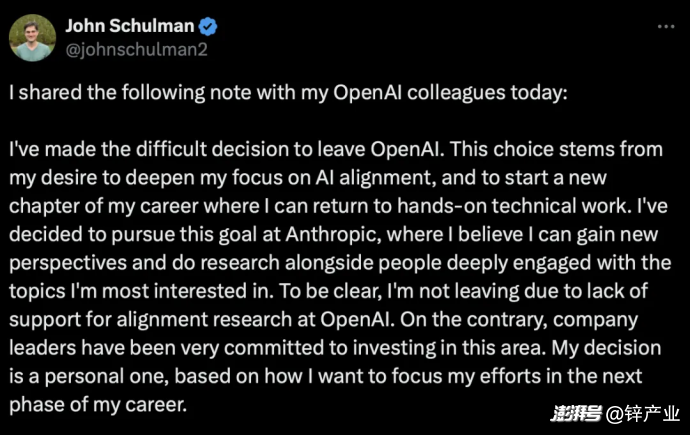690x435 pixels.
Task: Click the word Anthropic in the tweet
Action: tap(333, 234)
